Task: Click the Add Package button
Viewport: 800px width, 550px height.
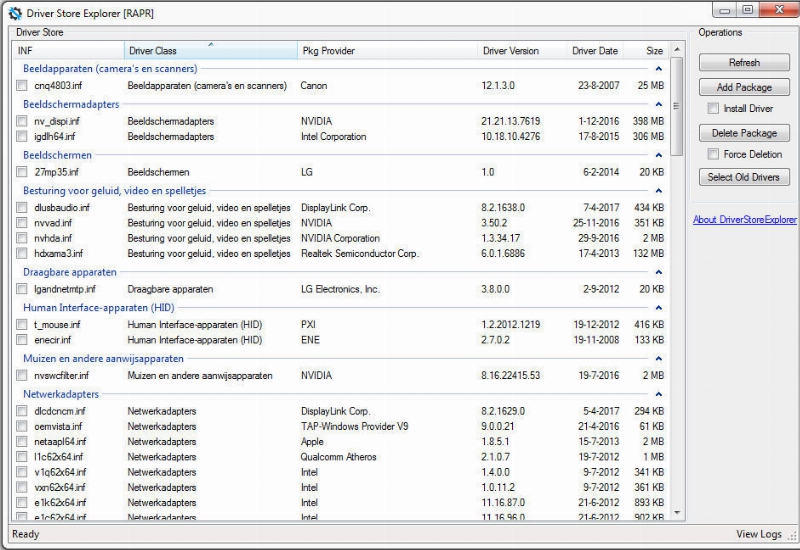Action: (x=744, y=87)
